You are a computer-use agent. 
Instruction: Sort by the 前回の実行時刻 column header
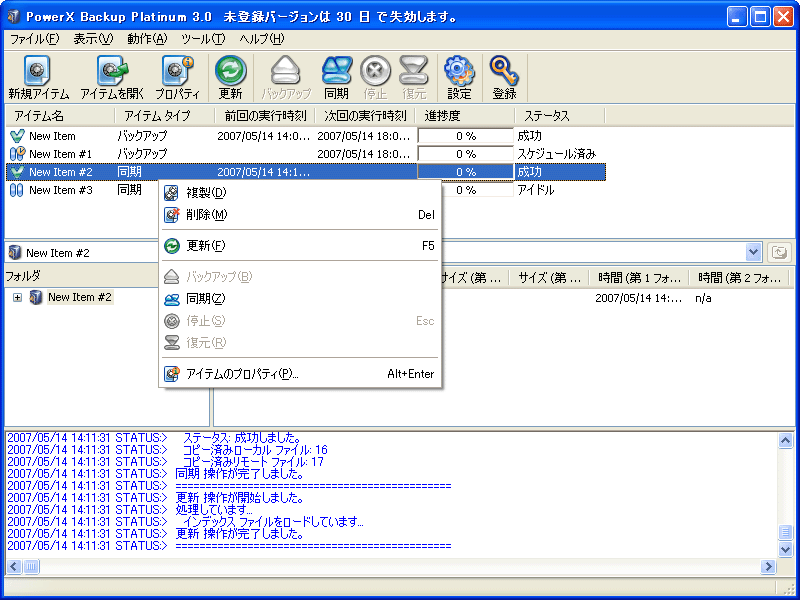pos(265,116)
